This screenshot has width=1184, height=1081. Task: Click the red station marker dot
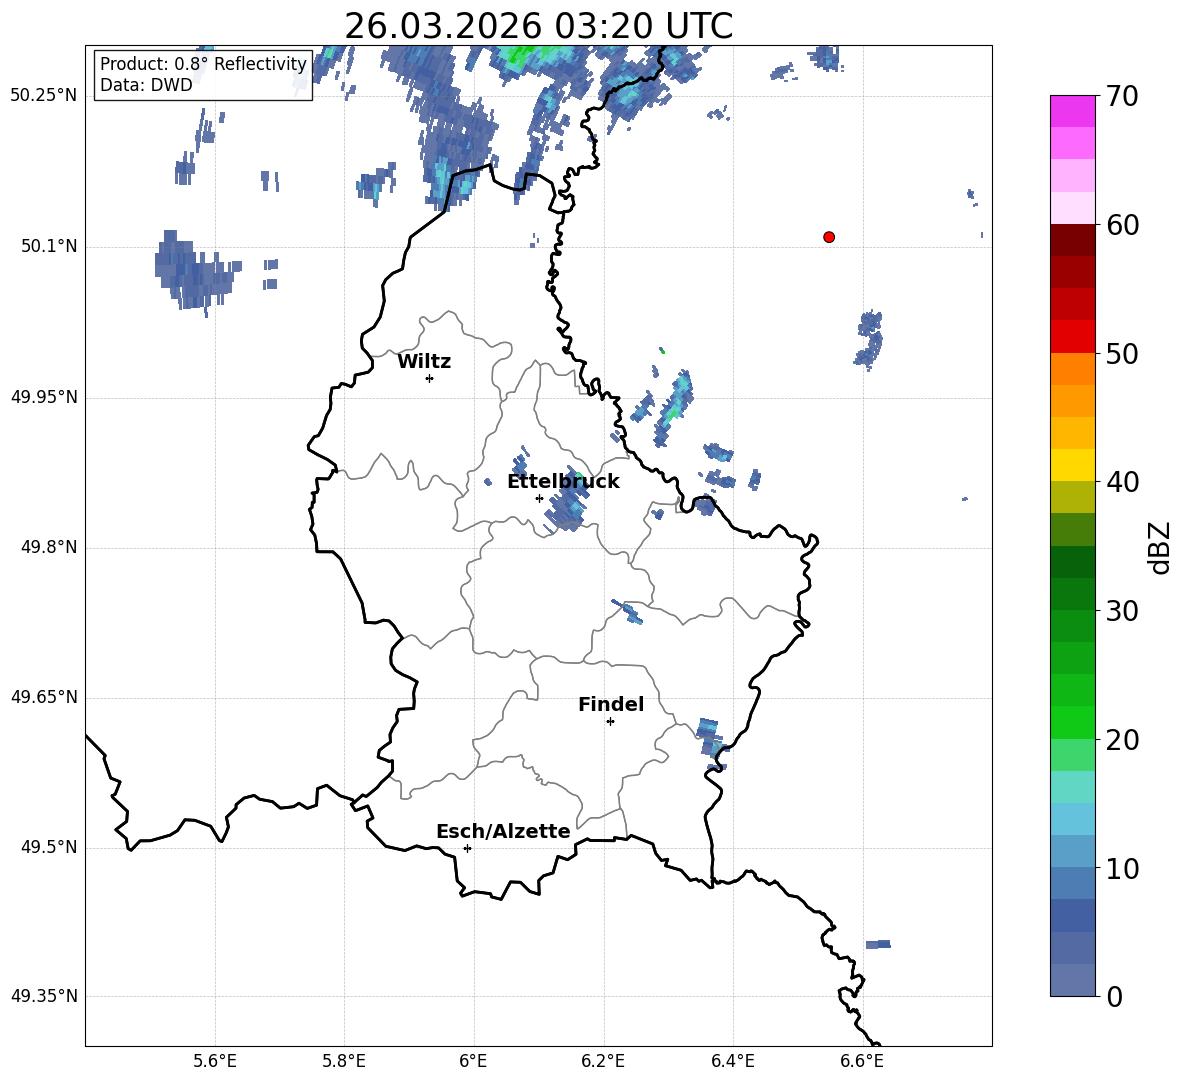[829, 237]
